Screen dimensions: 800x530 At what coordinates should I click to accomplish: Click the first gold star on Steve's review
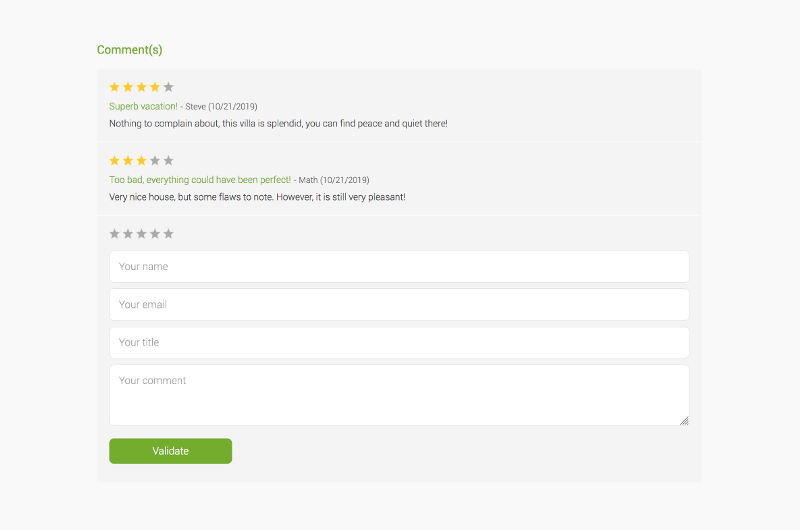[x=115, y=87]
